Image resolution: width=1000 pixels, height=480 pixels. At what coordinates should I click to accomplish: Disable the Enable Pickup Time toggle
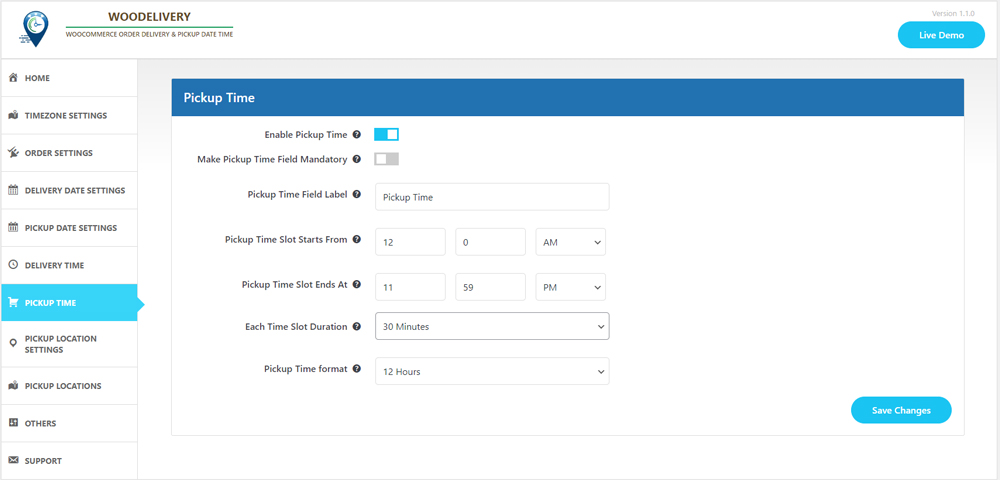click(386, 135)
